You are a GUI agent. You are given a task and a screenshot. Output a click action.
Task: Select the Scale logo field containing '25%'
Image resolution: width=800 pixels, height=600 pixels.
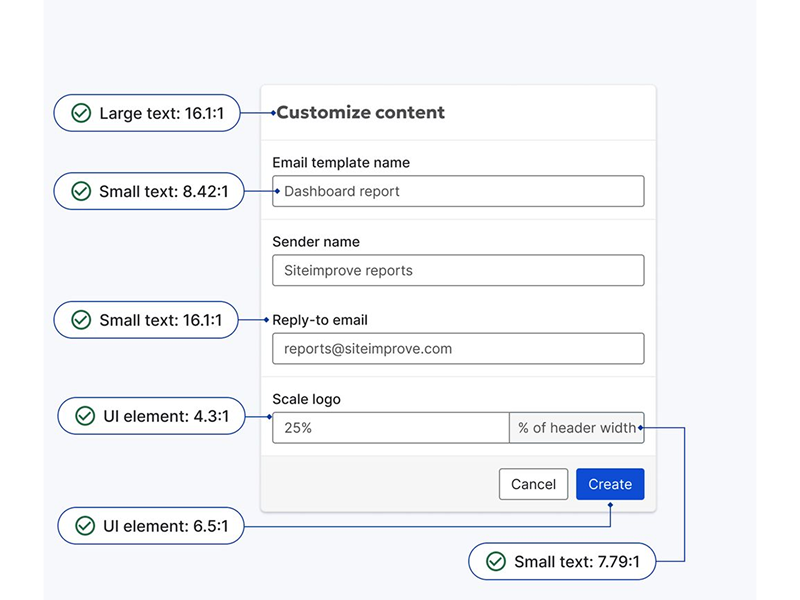click(x=390, y=427)
